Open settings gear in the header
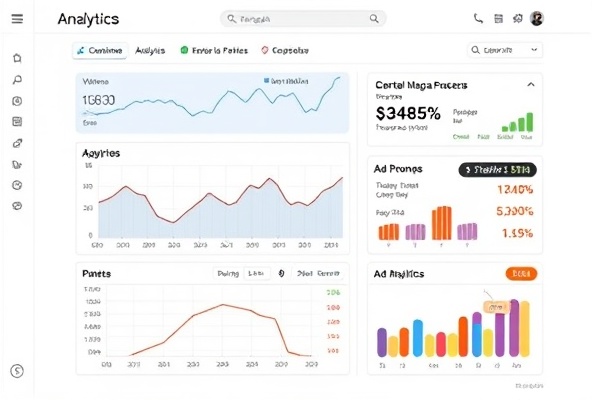 click(518, 19)
